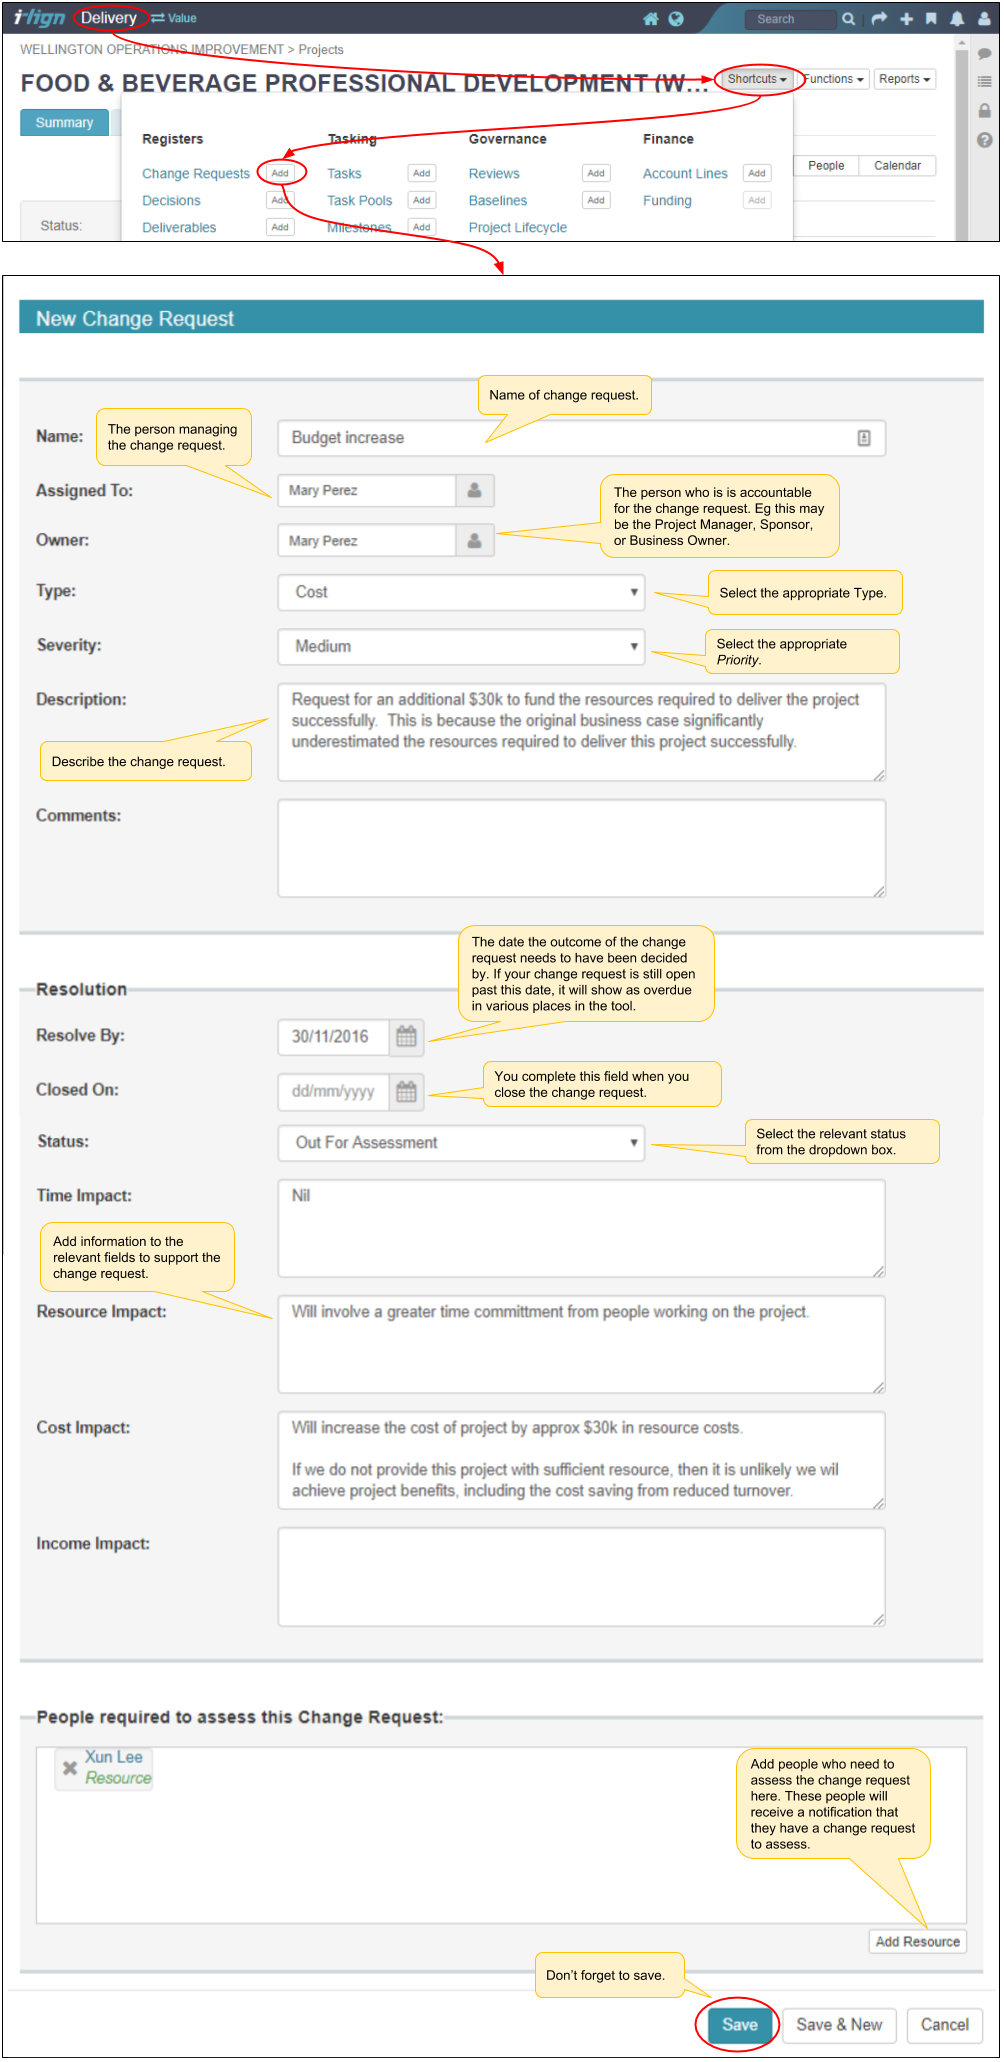
Task: Click into the Description text area
Action: (581, 733)
